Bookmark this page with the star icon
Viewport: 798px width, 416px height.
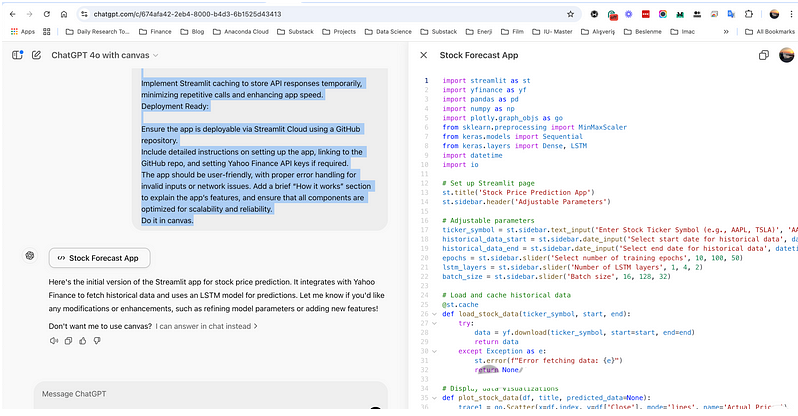[571, 14]
